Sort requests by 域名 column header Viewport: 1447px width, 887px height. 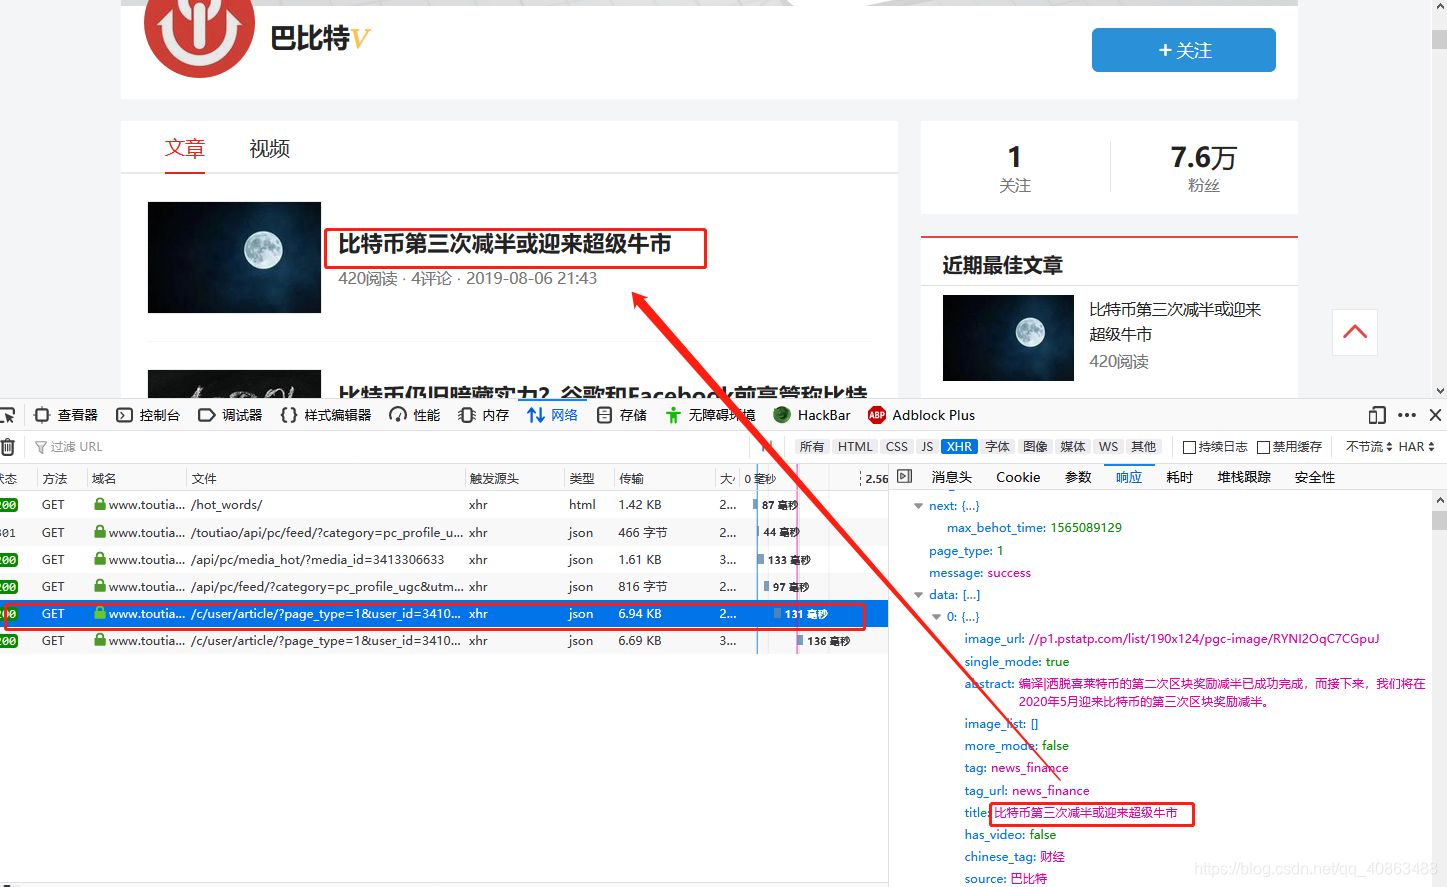click(x=137, y=478)
